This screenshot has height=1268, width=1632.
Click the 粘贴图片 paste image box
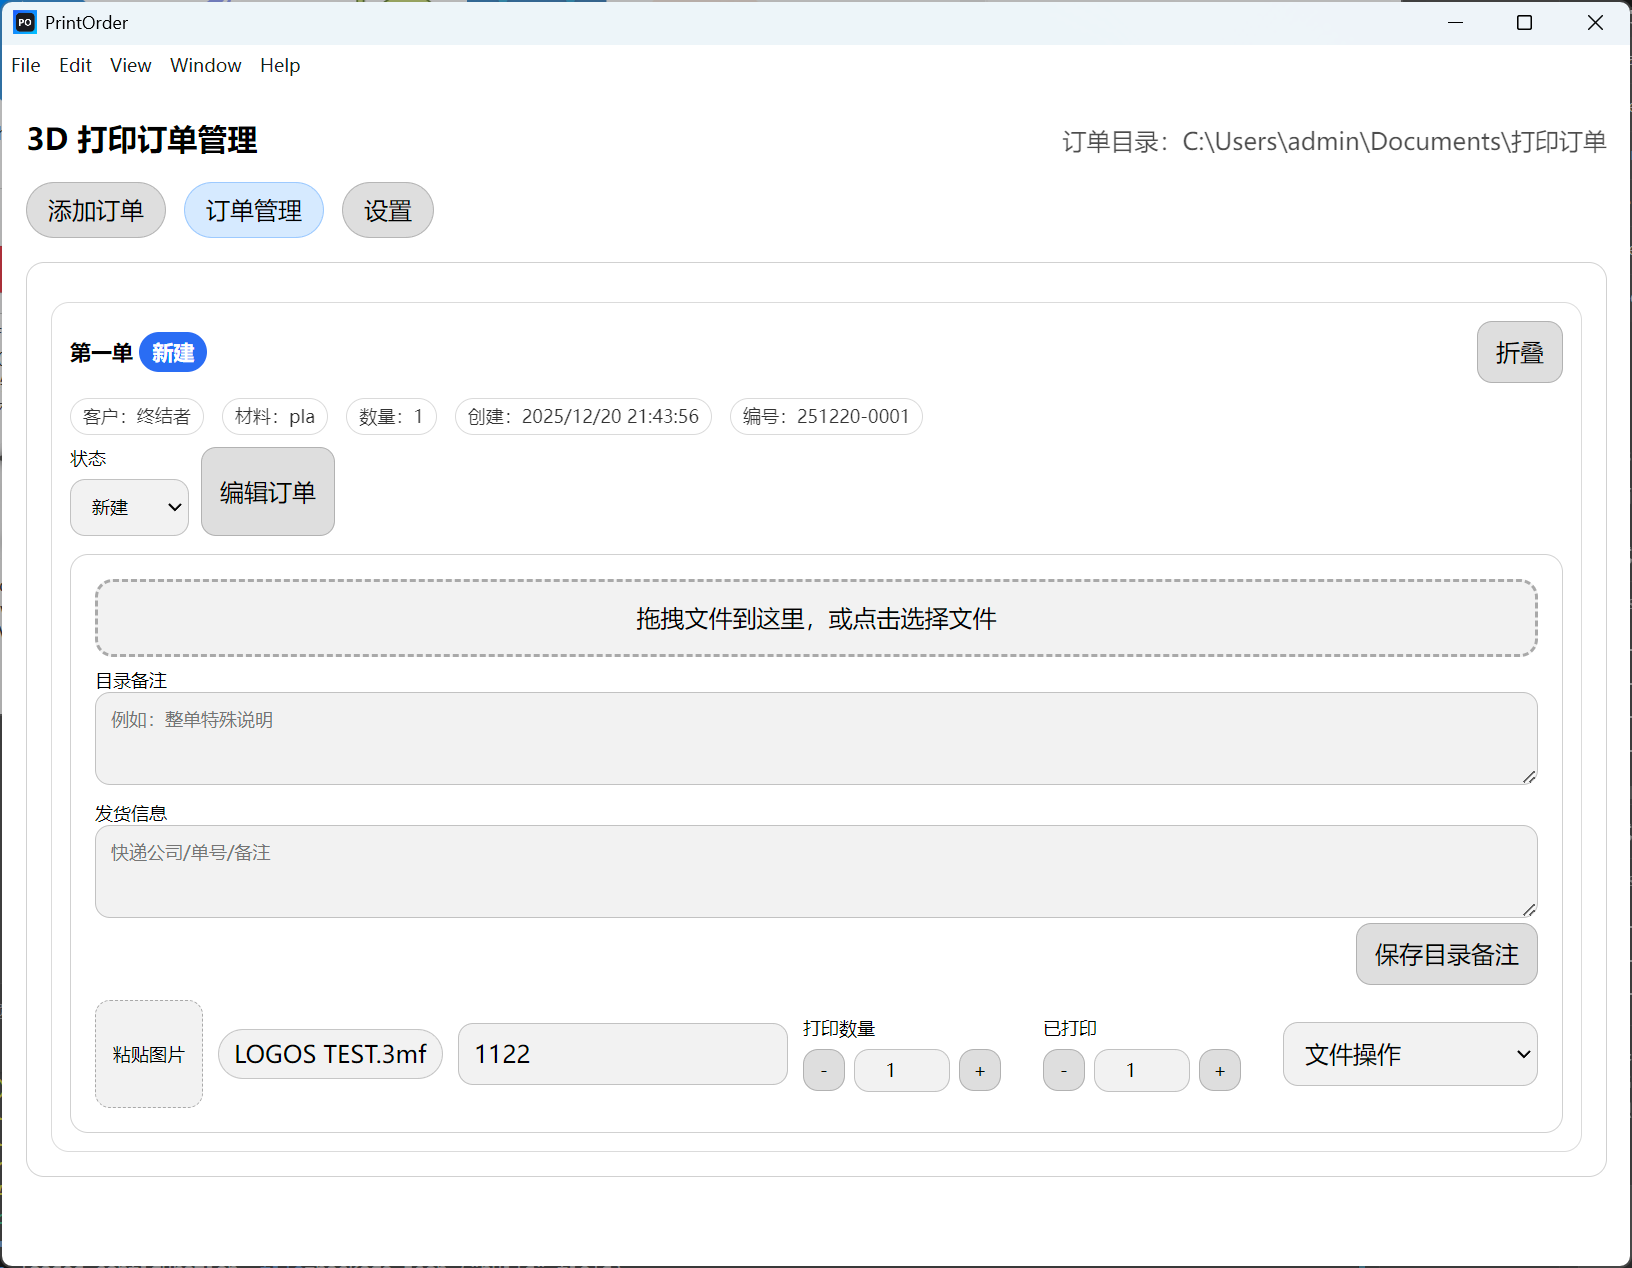point(149,1054)
